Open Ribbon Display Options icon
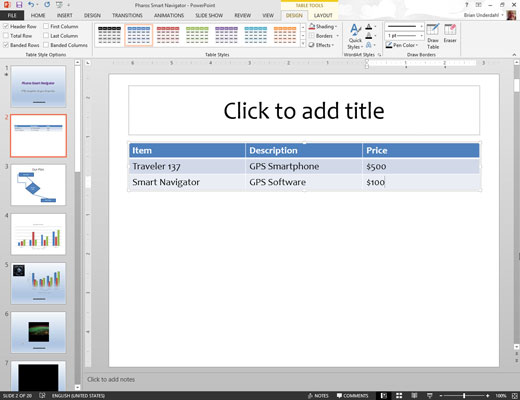This screenshot has height=400, width=520. point(479,5)
